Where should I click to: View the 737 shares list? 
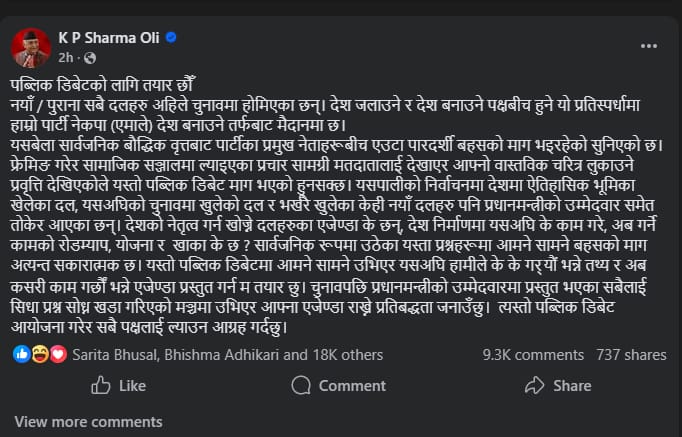[630, 353]
